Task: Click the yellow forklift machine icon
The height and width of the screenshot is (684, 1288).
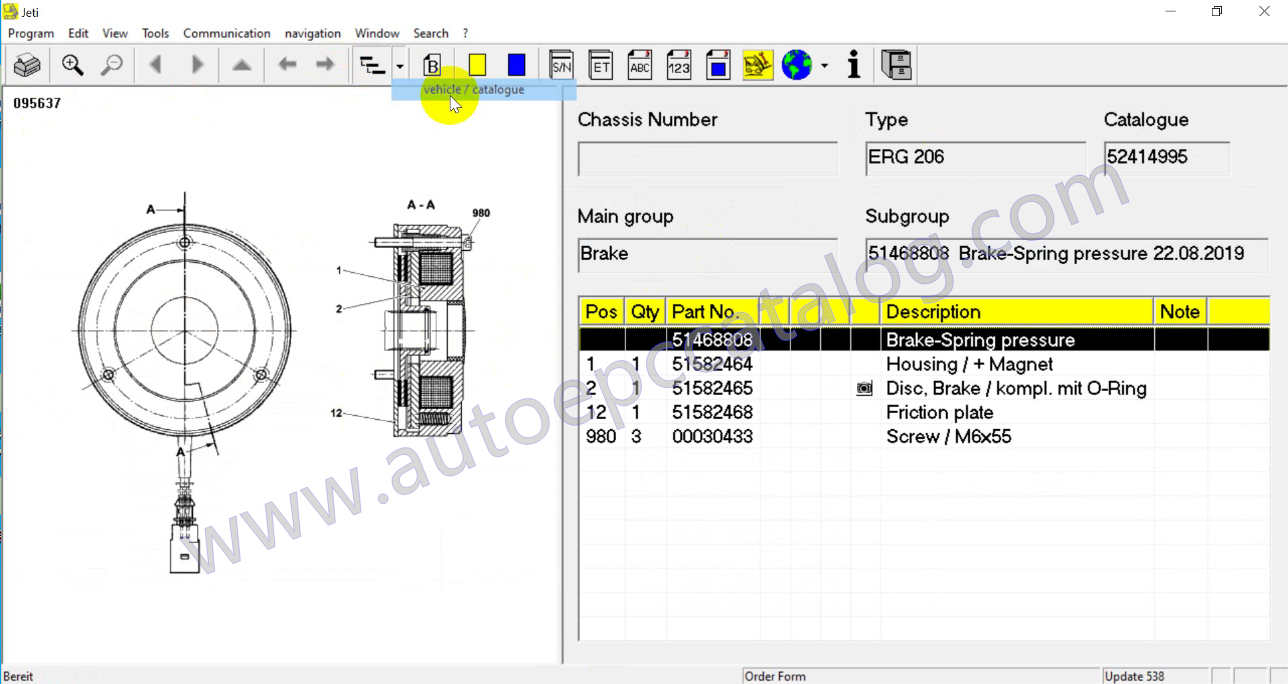Action: 757,64
